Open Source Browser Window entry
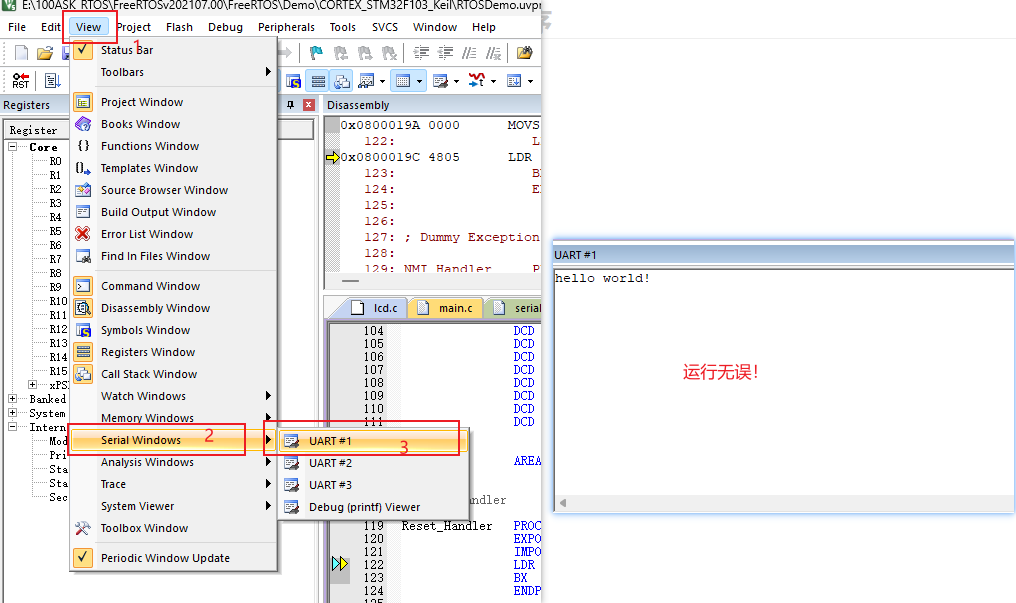 tap(174, 190)
